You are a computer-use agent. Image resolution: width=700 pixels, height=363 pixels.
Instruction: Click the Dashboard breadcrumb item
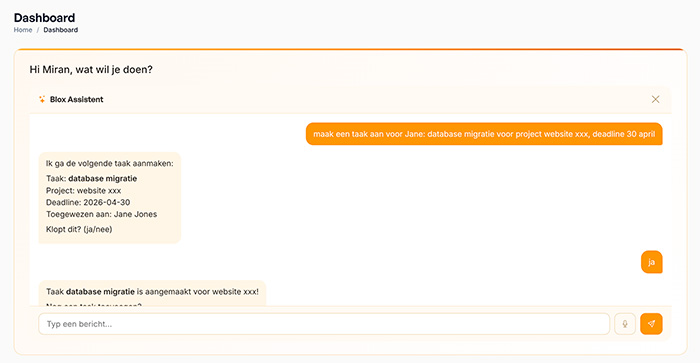point(61,30)
